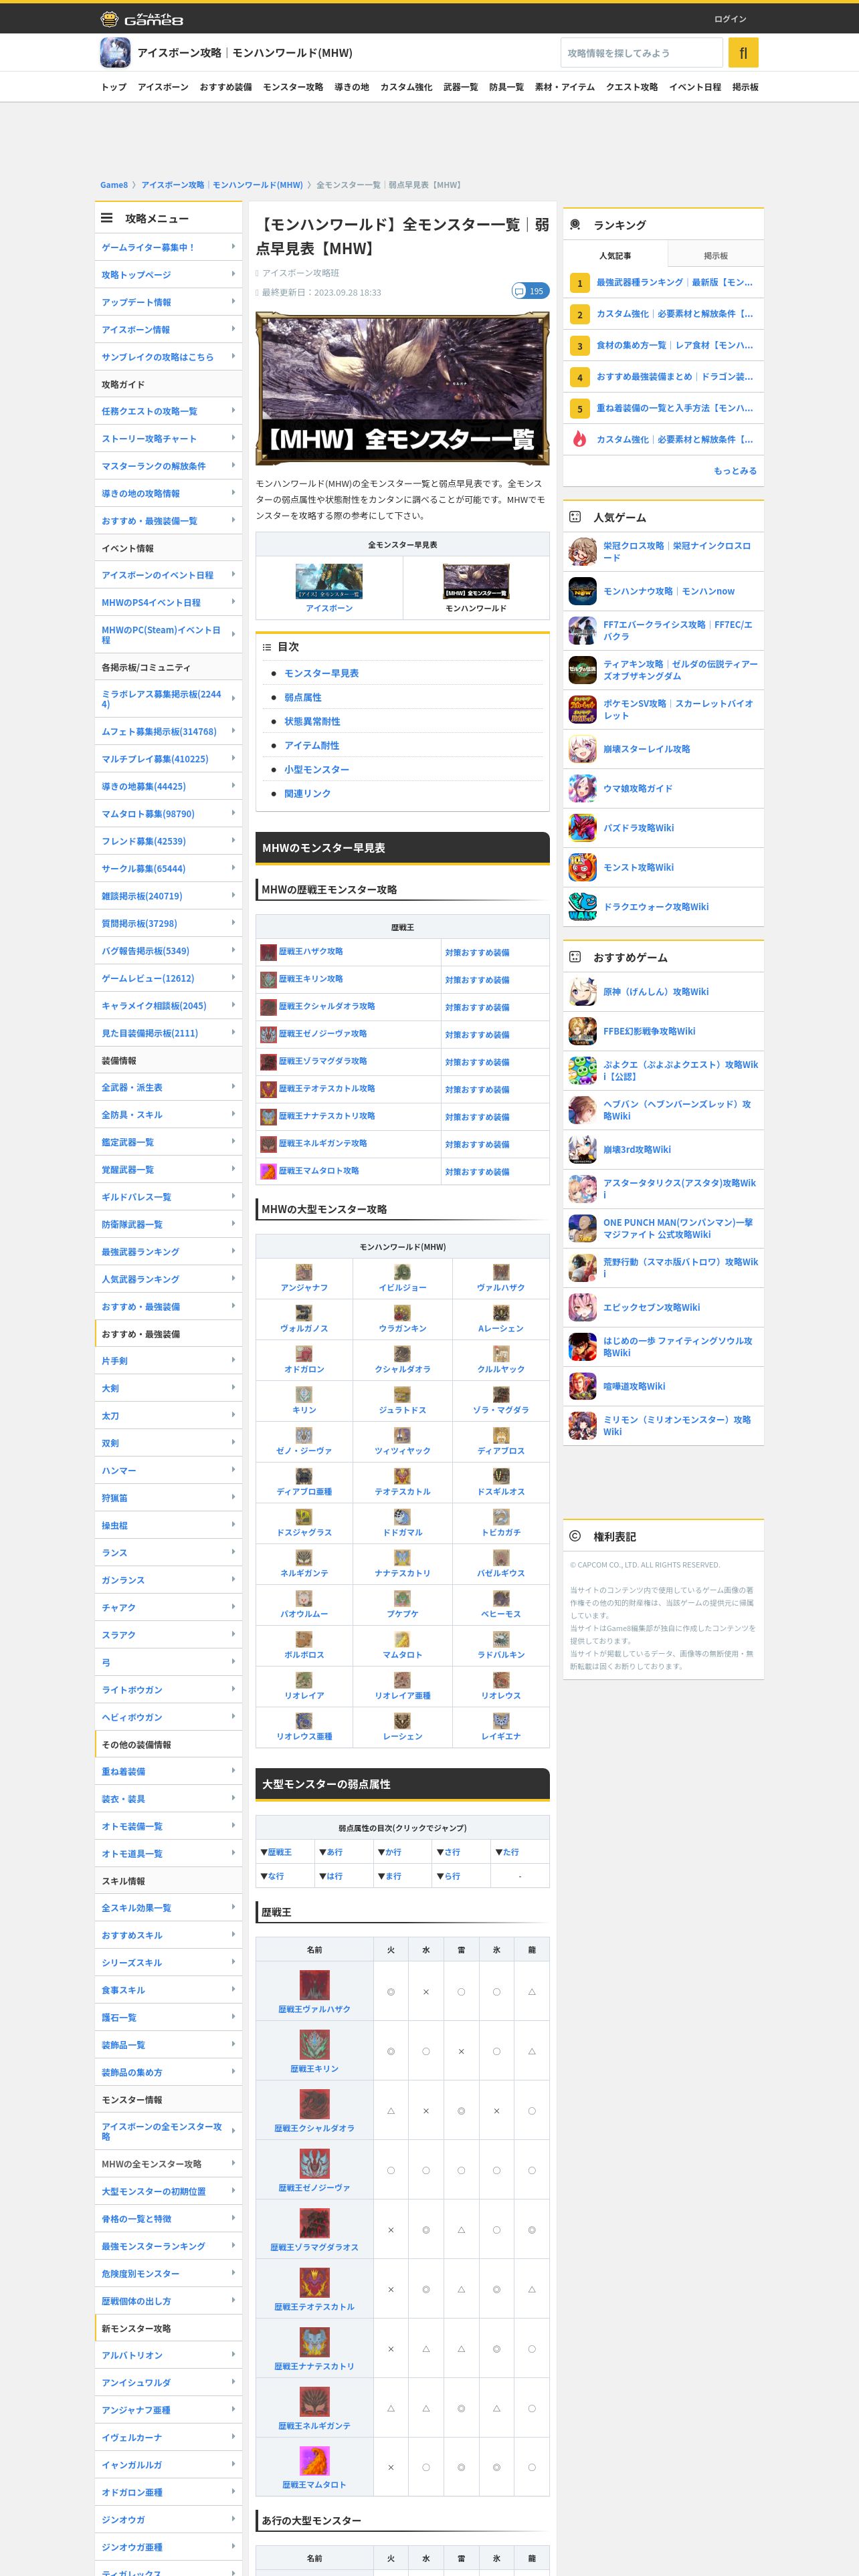This screenshot has height=2576, width=859.
Task: Click もっとみる under ranking
Action: click(x=735, y=470)
